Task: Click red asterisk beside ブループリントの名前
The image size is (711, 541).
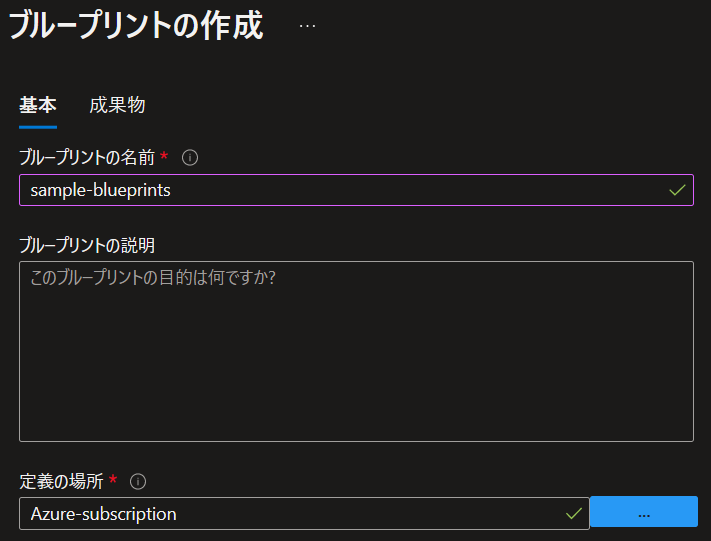Action: 164,156
